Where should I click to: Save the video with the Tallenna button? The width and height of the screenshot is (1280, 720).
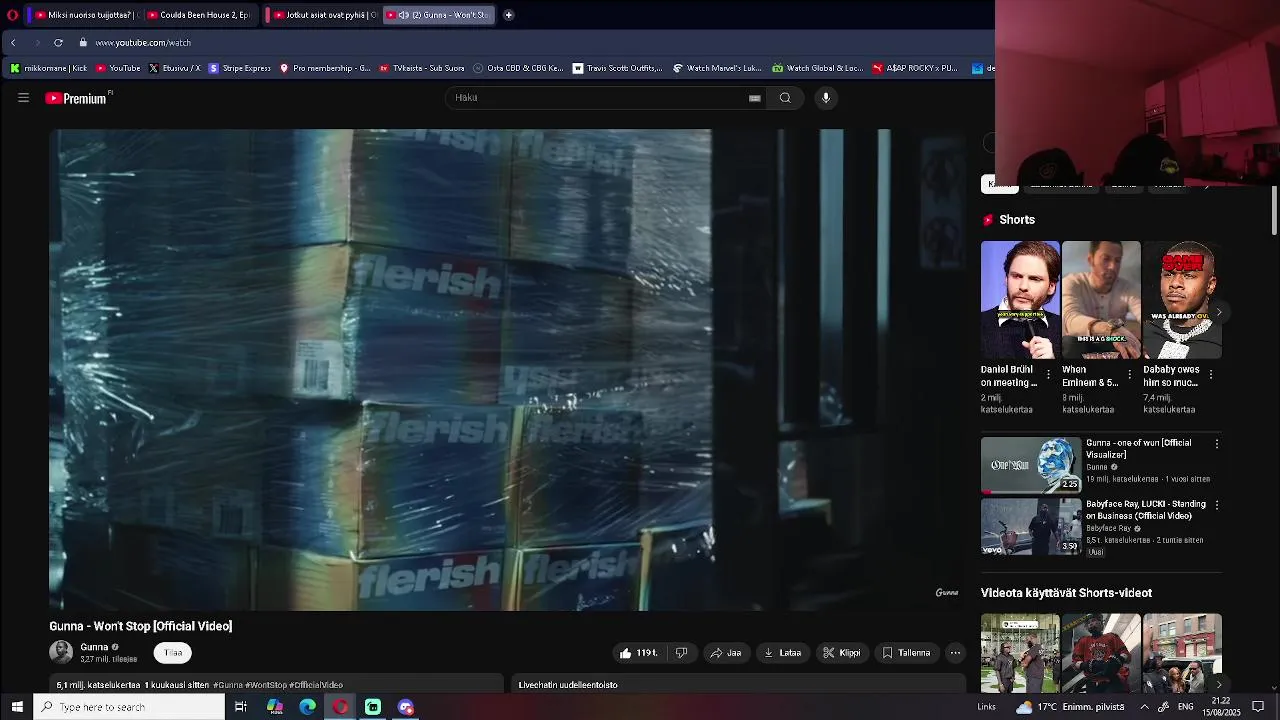tap(906, 653)
